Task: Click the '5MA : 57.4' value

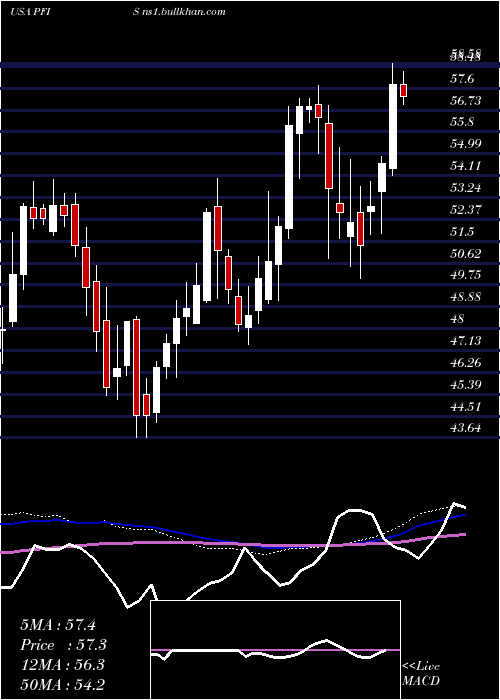Action: click(58, 625)
